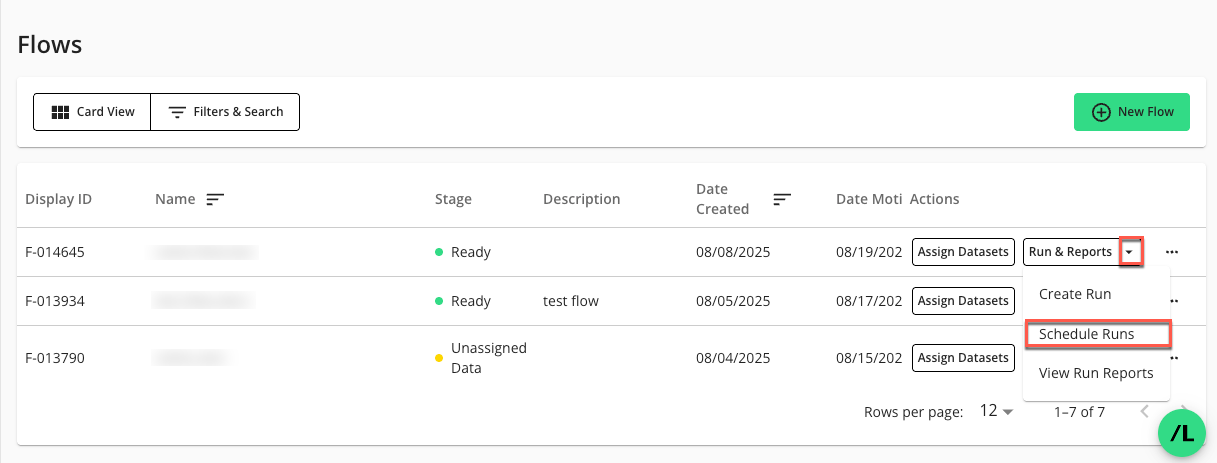The height and width of the screenshot is (463, 1217).
Task: Switch to Card View
Action: (x=92, y=112)
